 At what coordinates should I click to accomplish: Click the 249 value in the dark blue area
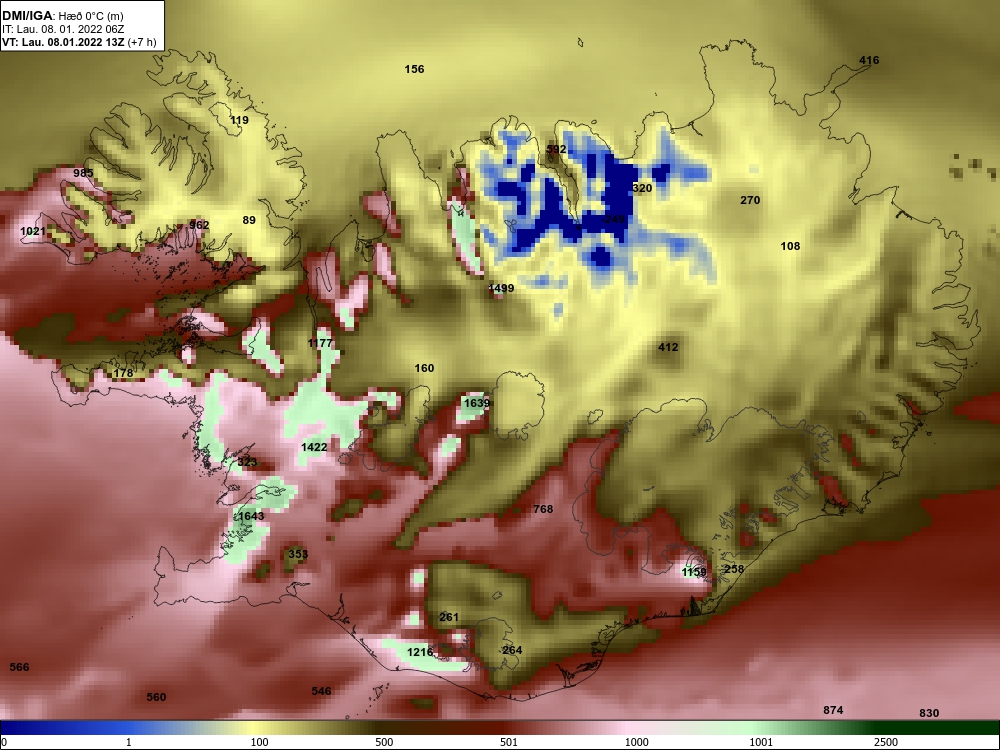click(615, 219)
